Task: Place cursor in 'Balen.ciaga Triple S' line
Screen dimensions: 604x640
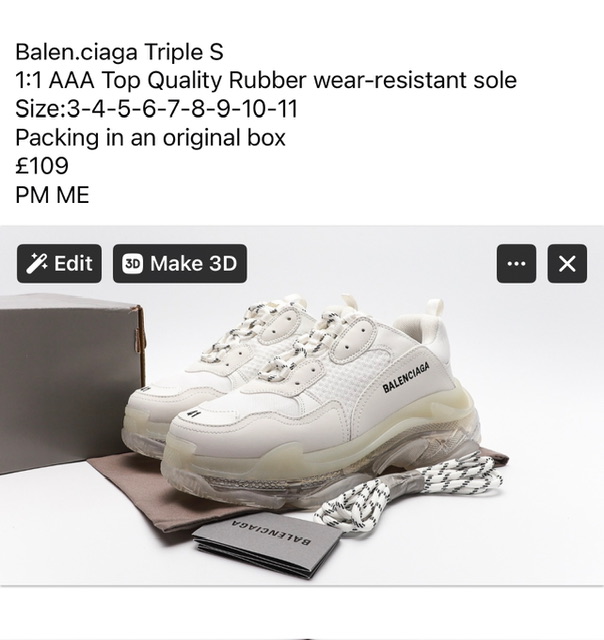Action: [x=119, y=52]
